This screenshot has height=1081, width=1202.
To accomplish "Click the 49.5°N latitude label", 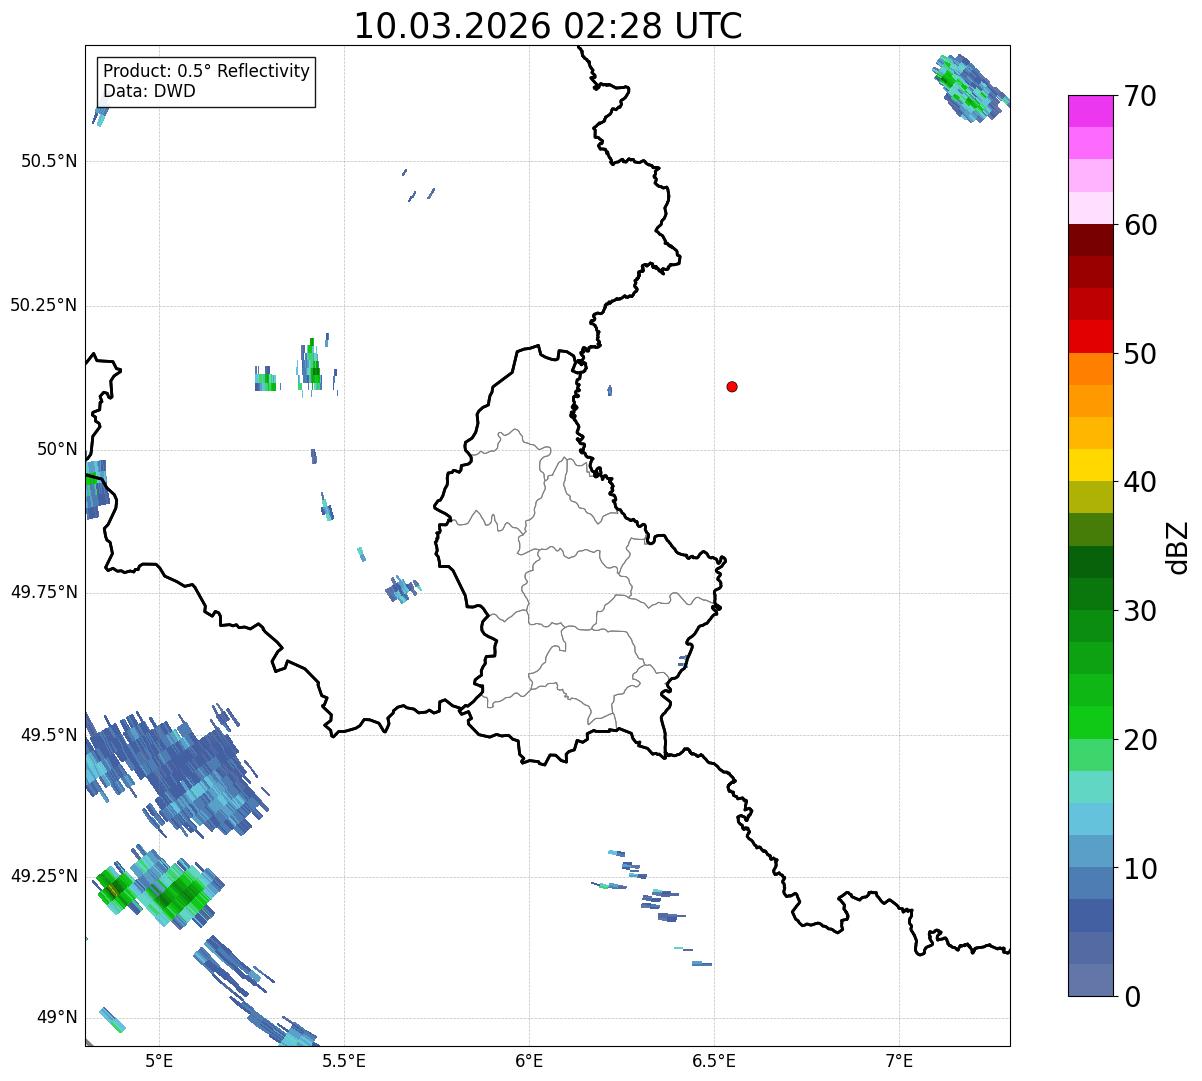I will [x=49, y=735].
